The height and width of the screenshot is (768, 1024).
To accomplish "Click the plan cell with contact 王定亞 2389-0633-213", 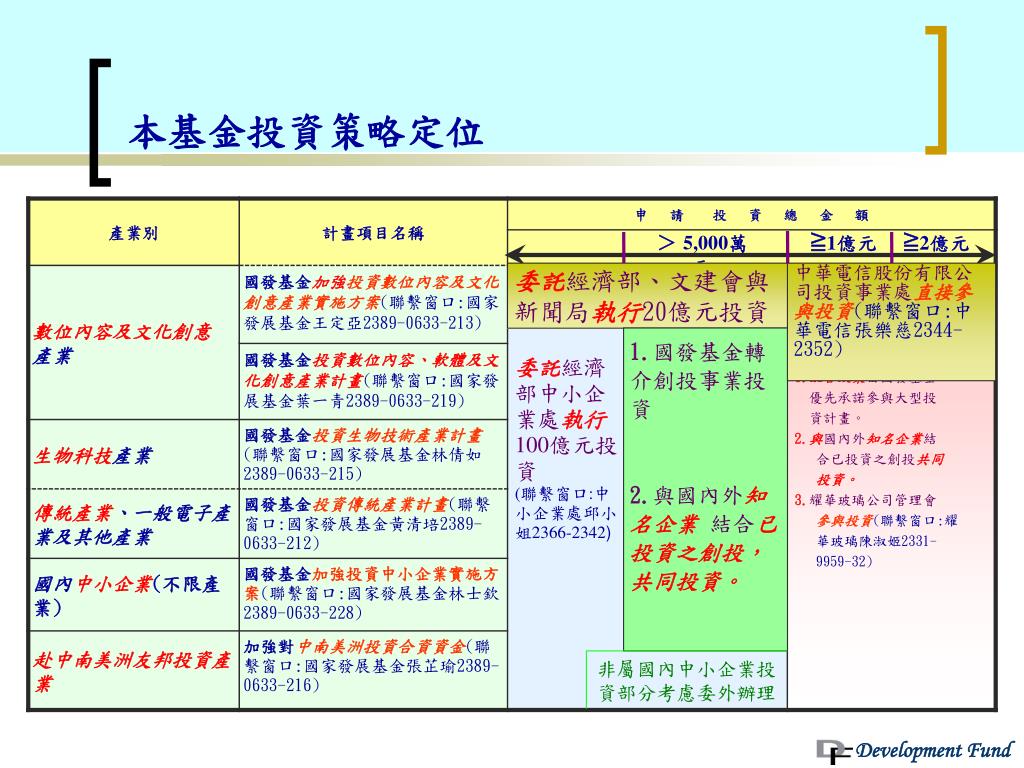I will [374, 303].
